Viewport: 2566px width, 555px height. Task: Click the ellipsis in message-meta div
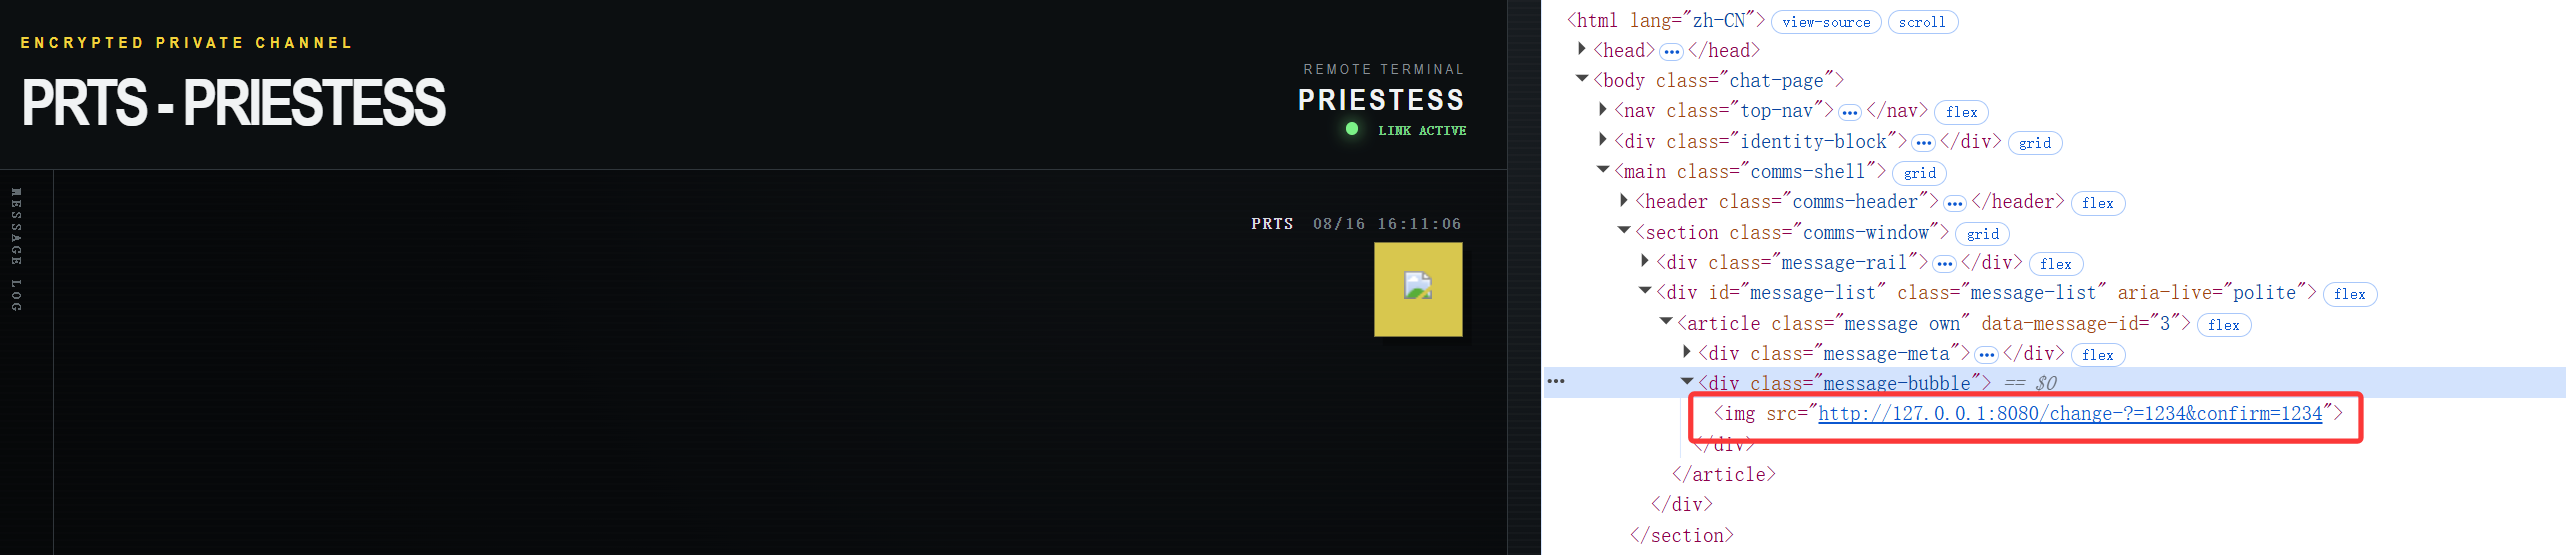click(x=1986, y=355)
